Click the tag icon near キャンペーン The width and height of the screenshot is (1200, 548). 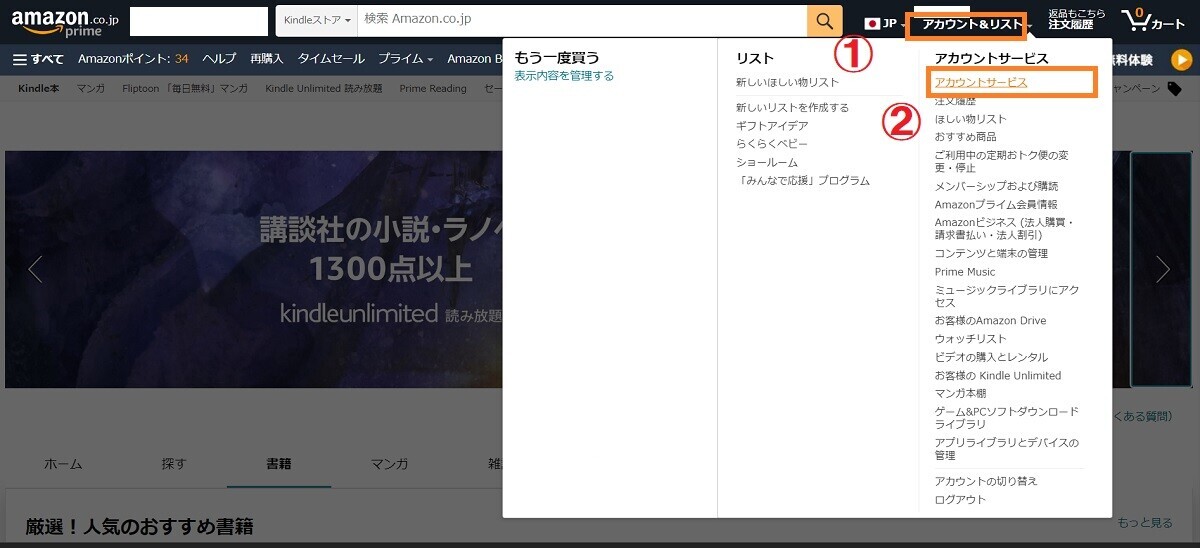pyautogui.click(x=1174, y=89)
